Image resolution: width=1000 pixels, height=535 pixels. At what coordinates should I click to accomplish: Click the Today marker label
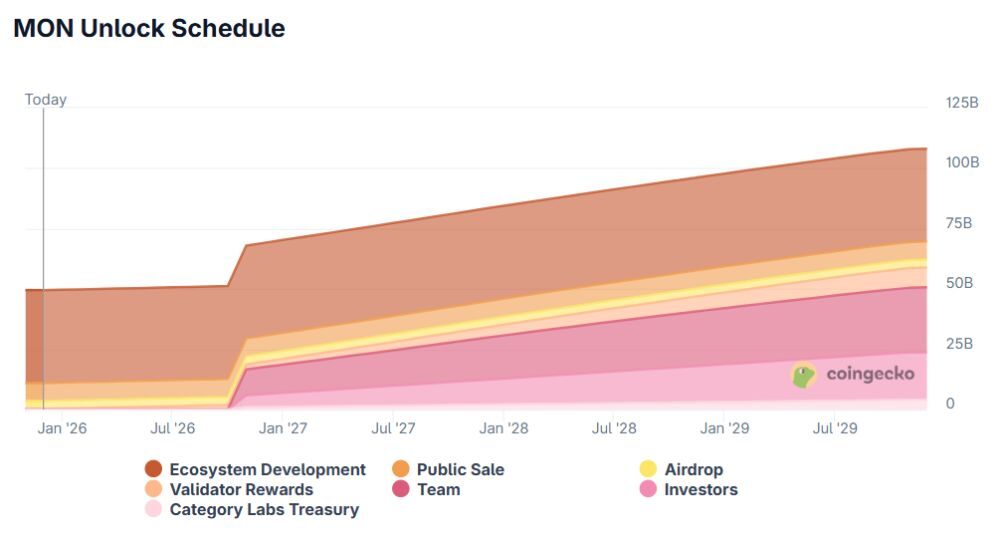[46, 100]
